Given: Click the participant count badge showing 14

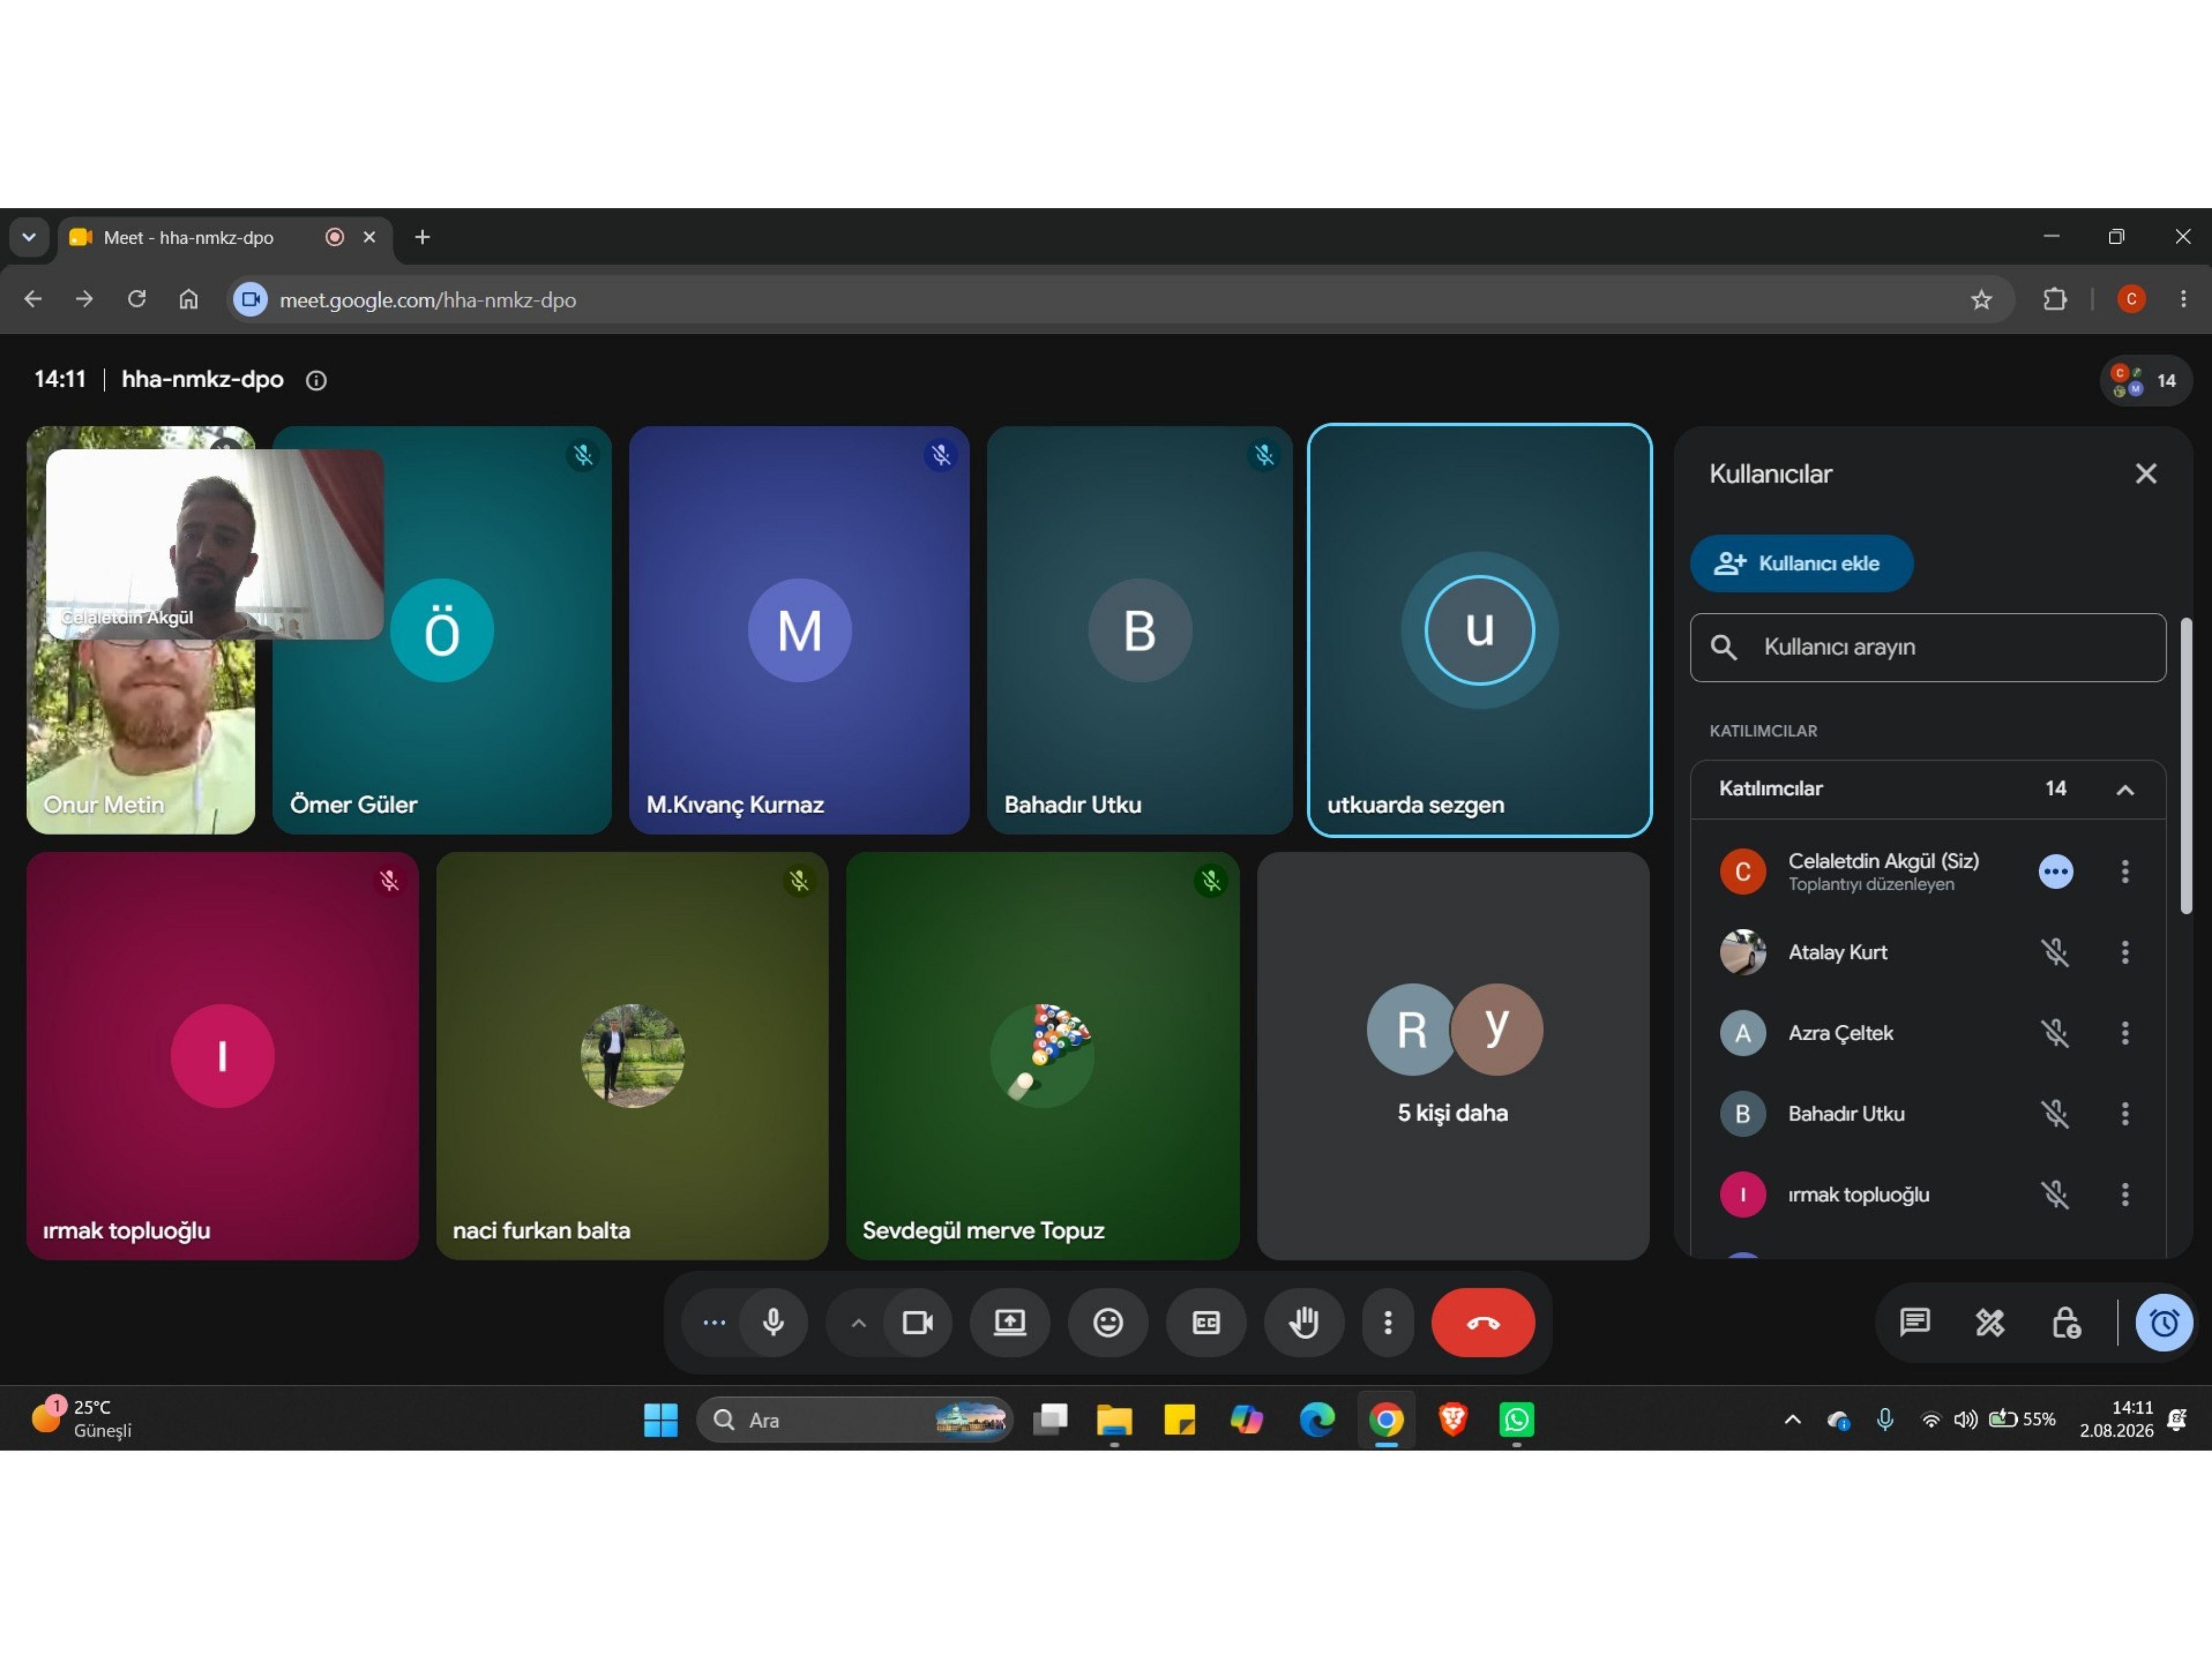Looking at the screenshot, I should click(2145, 380).
